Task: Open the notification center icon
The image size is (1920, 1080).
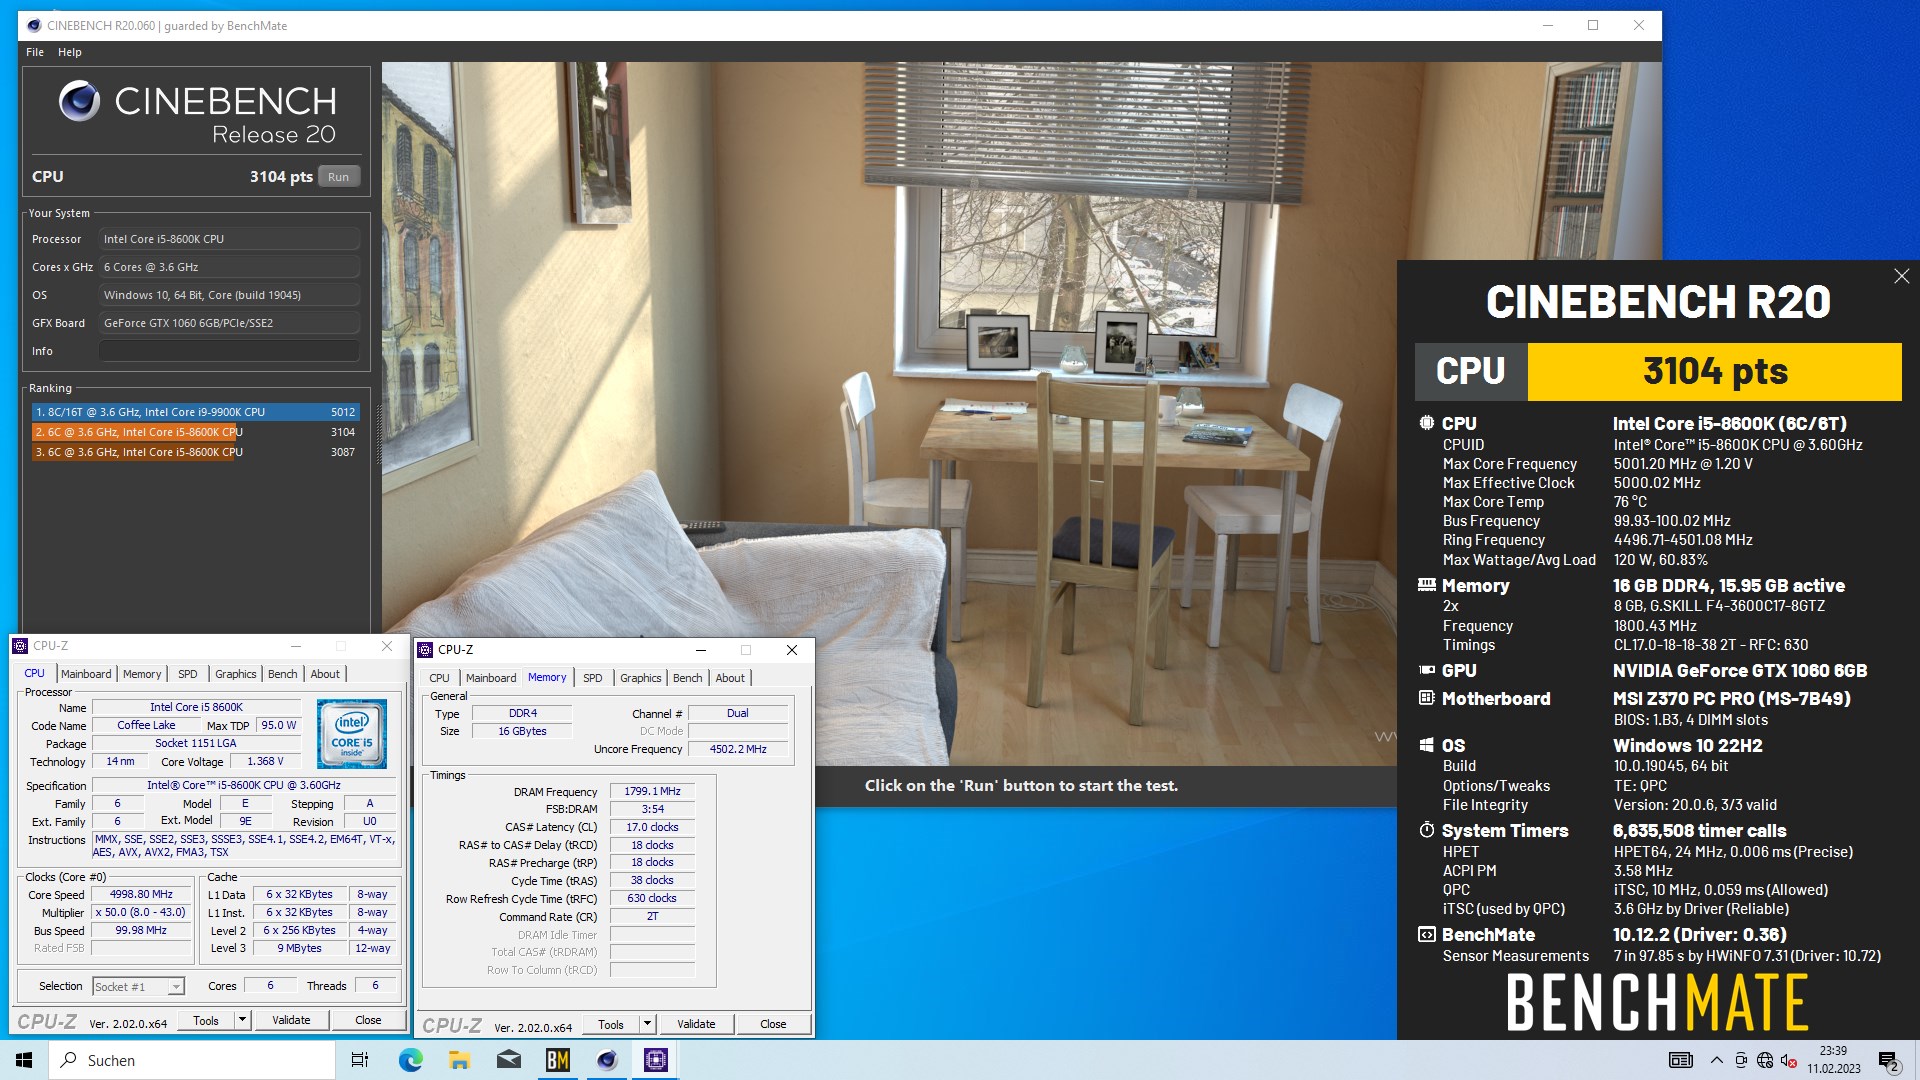Action: point(1888,1060)
